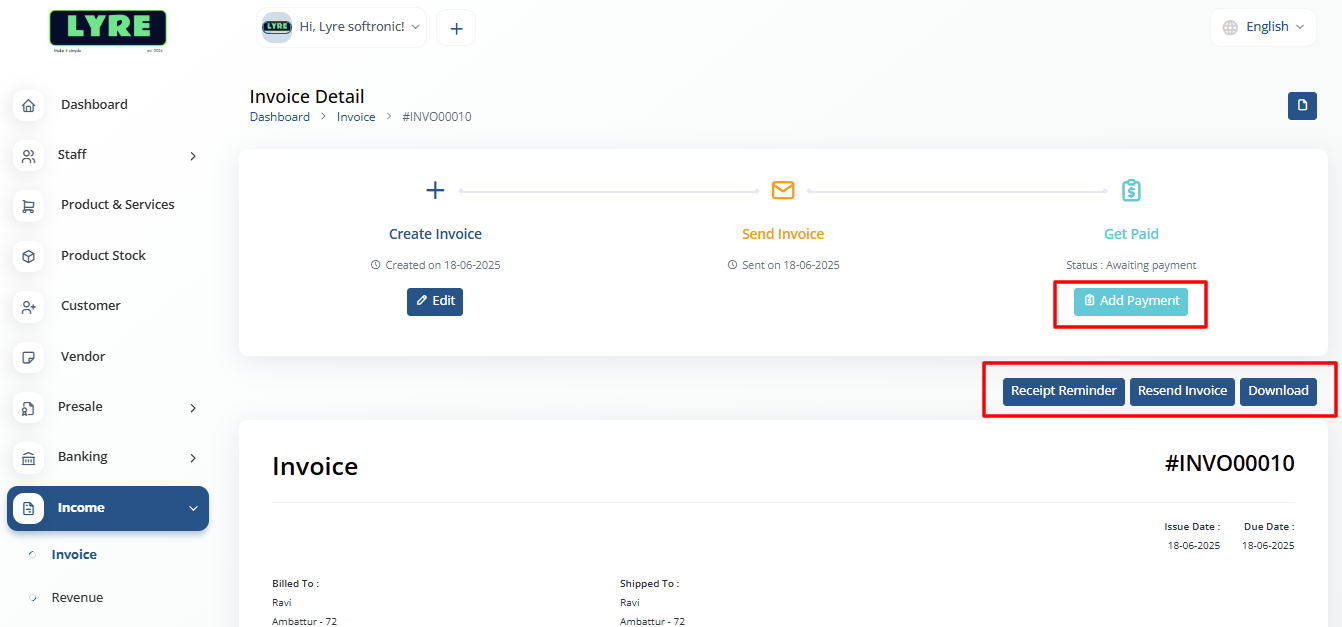The image size is (1342, 627).
Task: Select the Product Stock sidebar icon
Action: click(x=28, y=255)
